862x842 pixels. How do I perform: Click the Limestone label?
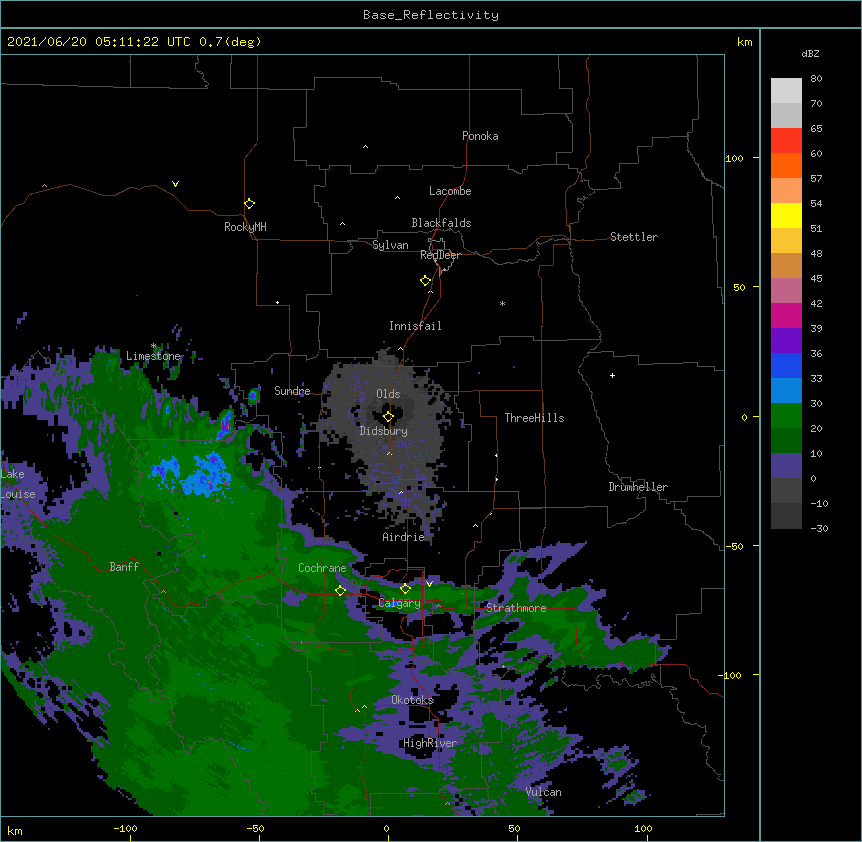(x=153, y=356)
